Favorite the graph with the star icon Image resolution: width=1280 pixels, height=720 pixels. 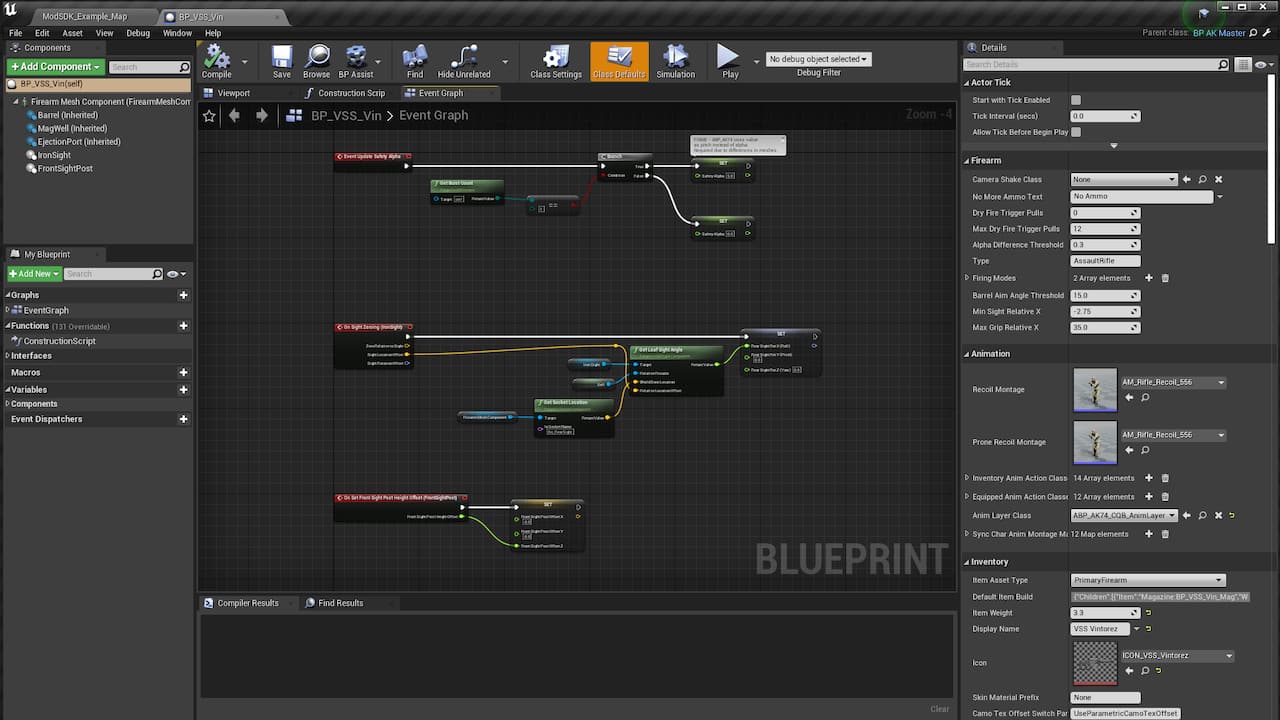(209, 115)
